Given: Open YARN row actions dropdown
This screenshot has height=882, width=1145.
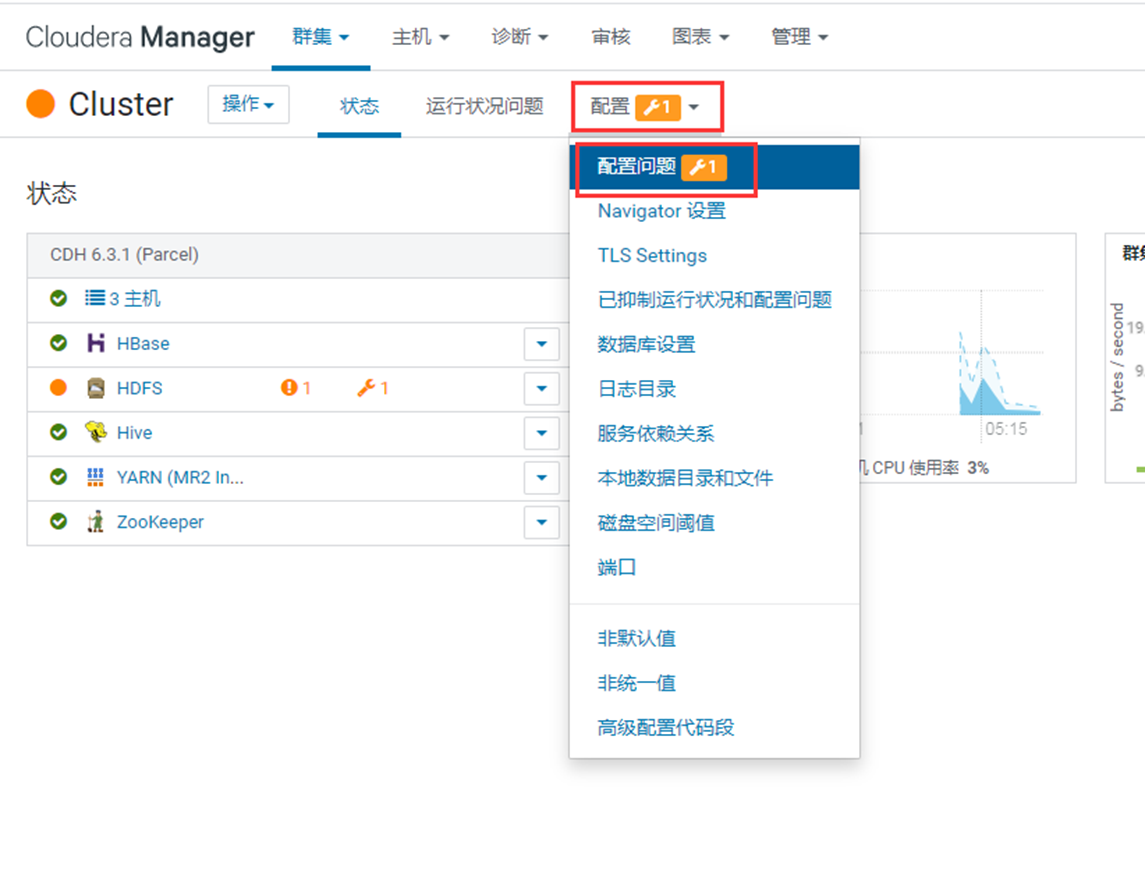Looking at the screenshot, I should point(542,478).
